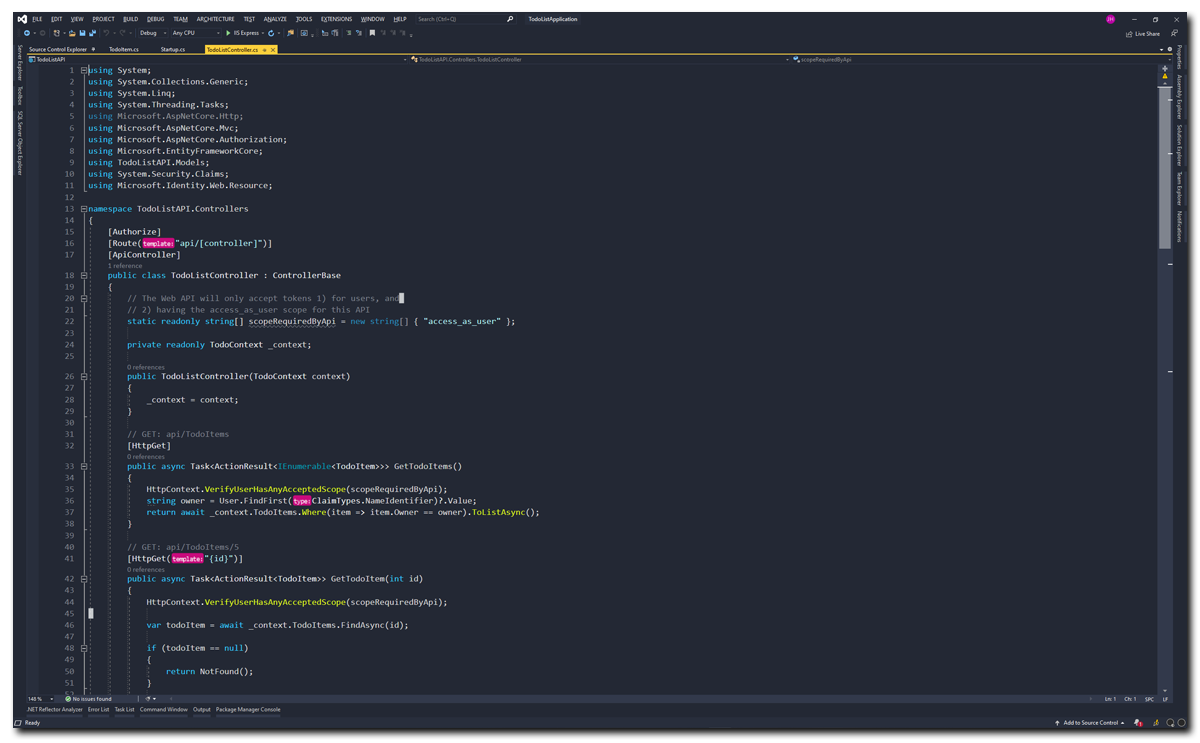Collapse the GetTodoItems method region

click(85, 466)
